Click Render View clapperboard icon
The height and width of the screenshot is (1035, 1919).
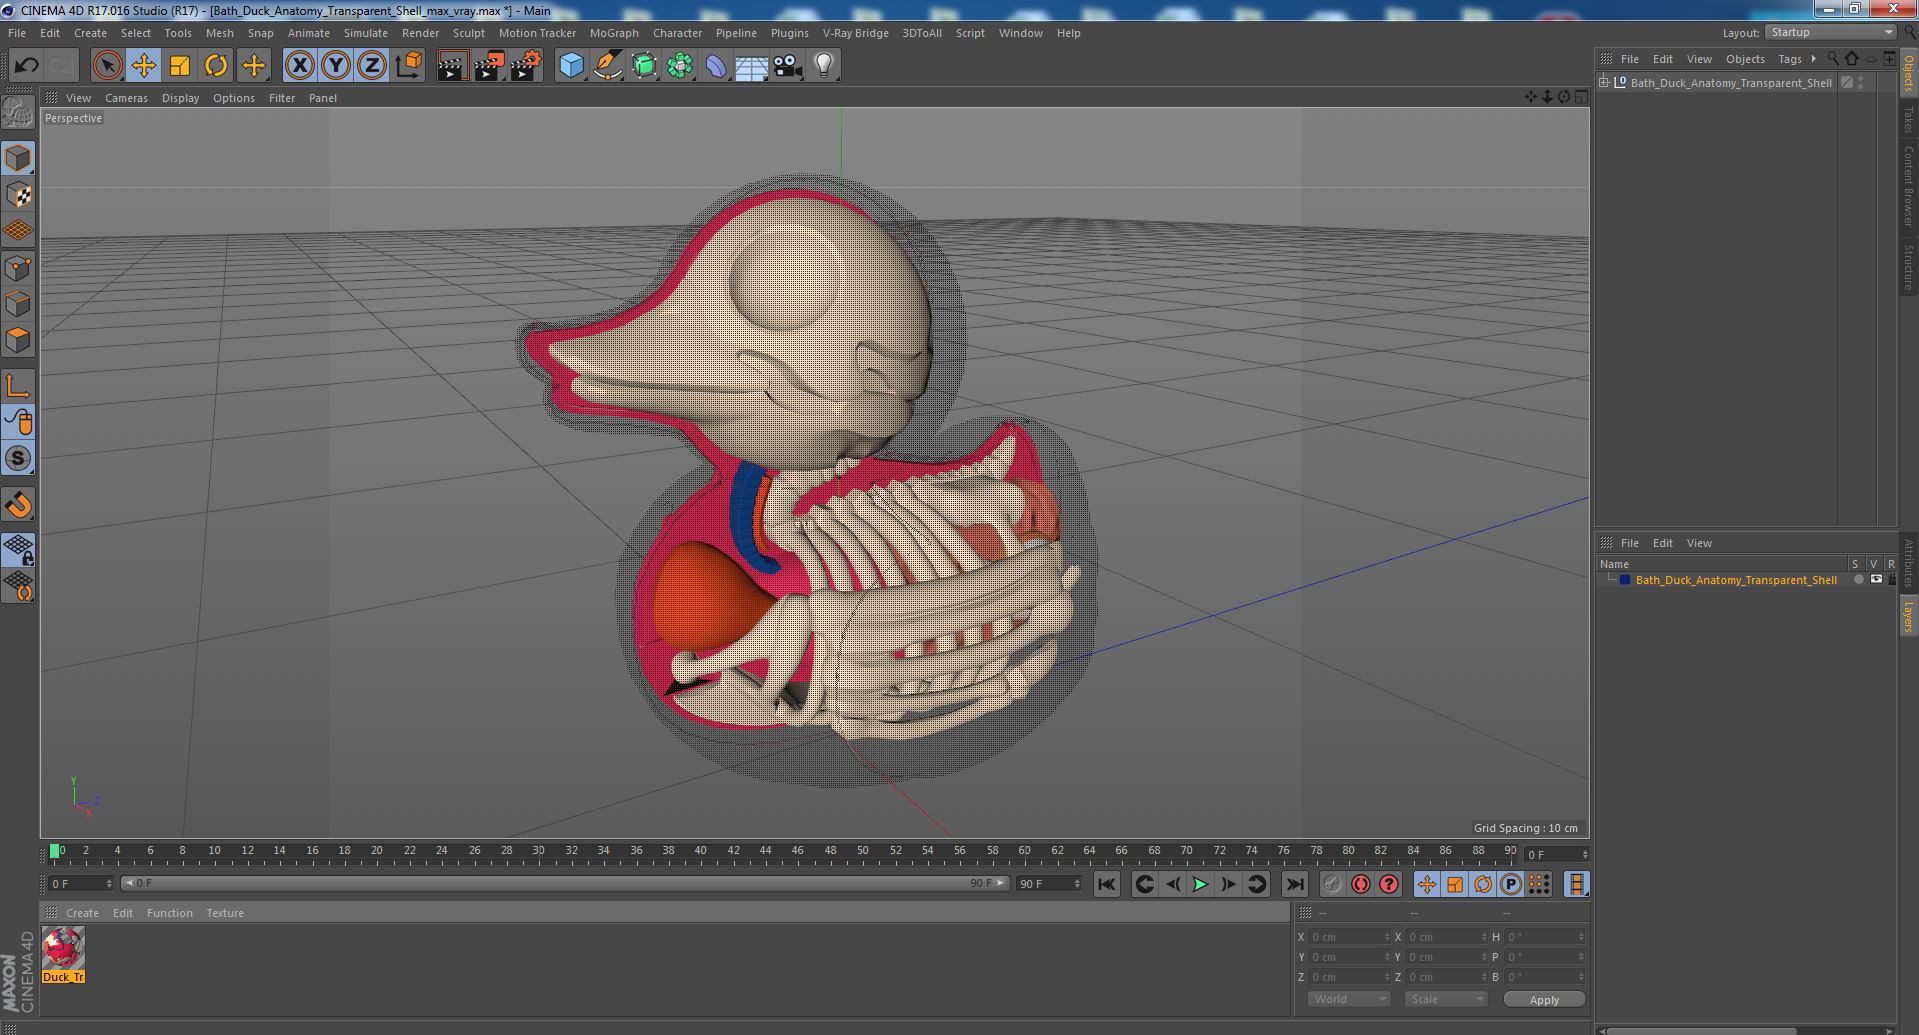point(452,66)
